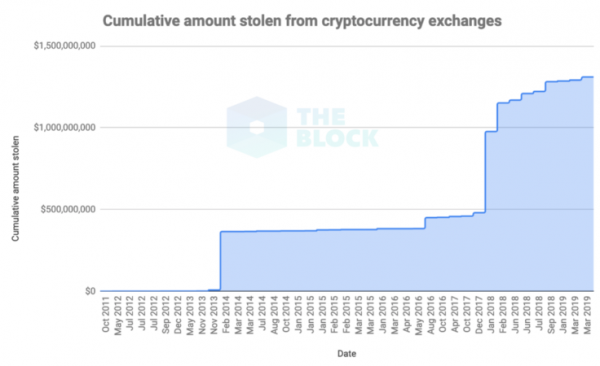Screen dimensions: 600x366
Task: Click the Cumulative amount stolen axis title
Action: tap(15, 189)
